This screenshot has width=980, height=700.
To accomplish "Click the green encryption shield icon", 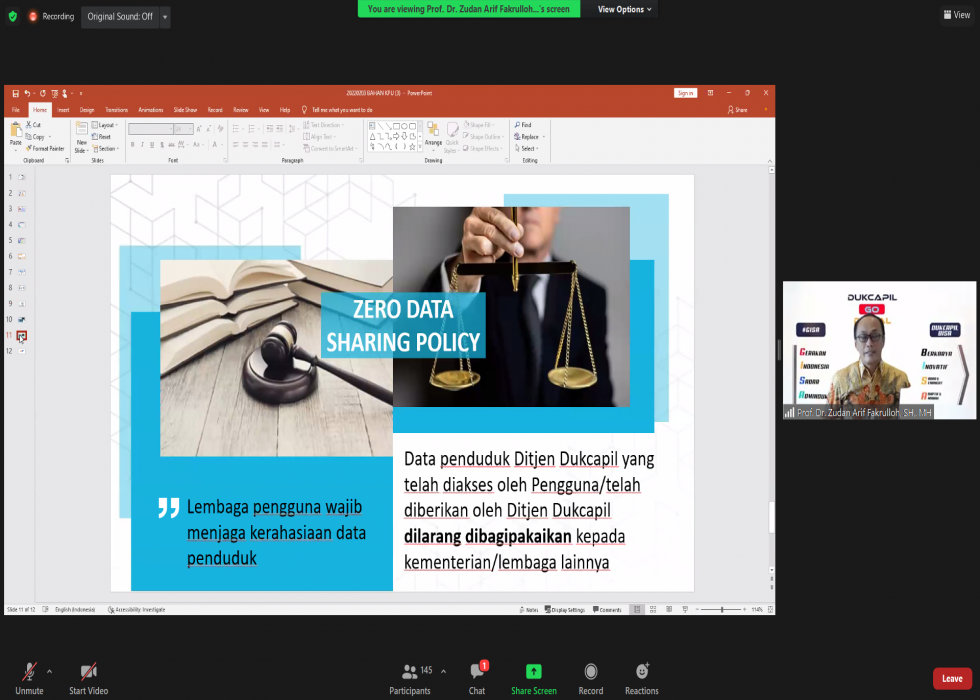I will coord(12,16).
